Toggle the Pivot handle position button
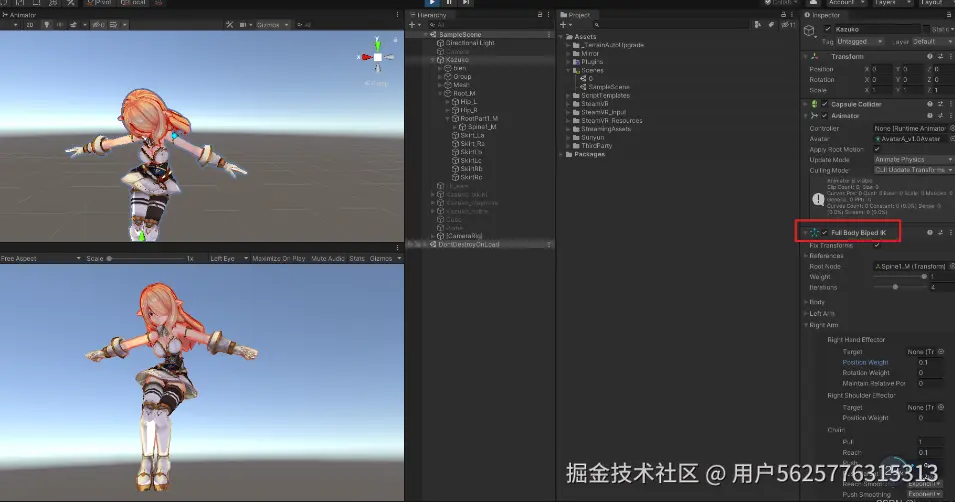Viewport: 955px width, 502px height. pos(99,2)
